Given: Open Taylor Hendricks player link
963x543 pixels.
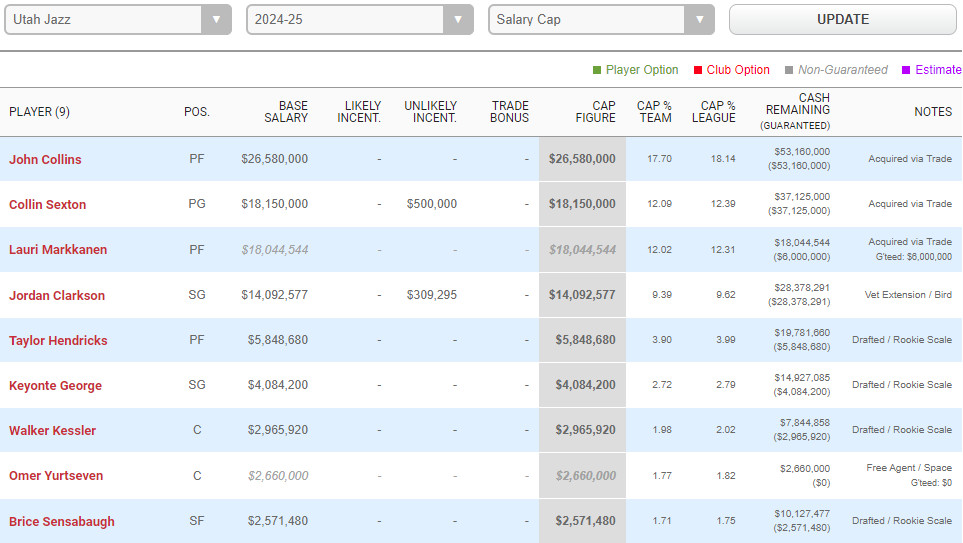Looking at the screenshot, I should 58,340.
